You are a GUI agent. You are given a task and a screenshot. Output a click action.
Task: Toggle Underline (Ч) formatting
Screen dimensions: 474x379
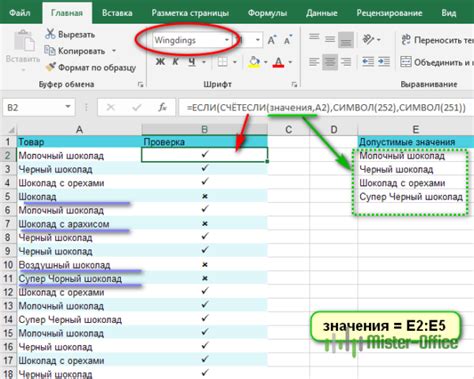click(192, 62)
